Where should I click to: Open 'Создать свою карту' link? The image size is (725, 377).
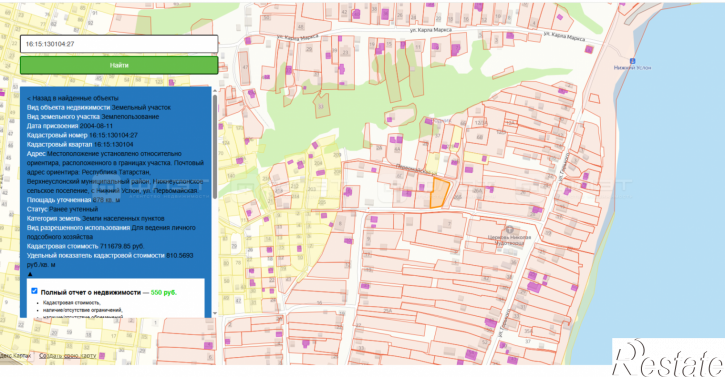tap(68, 355)
